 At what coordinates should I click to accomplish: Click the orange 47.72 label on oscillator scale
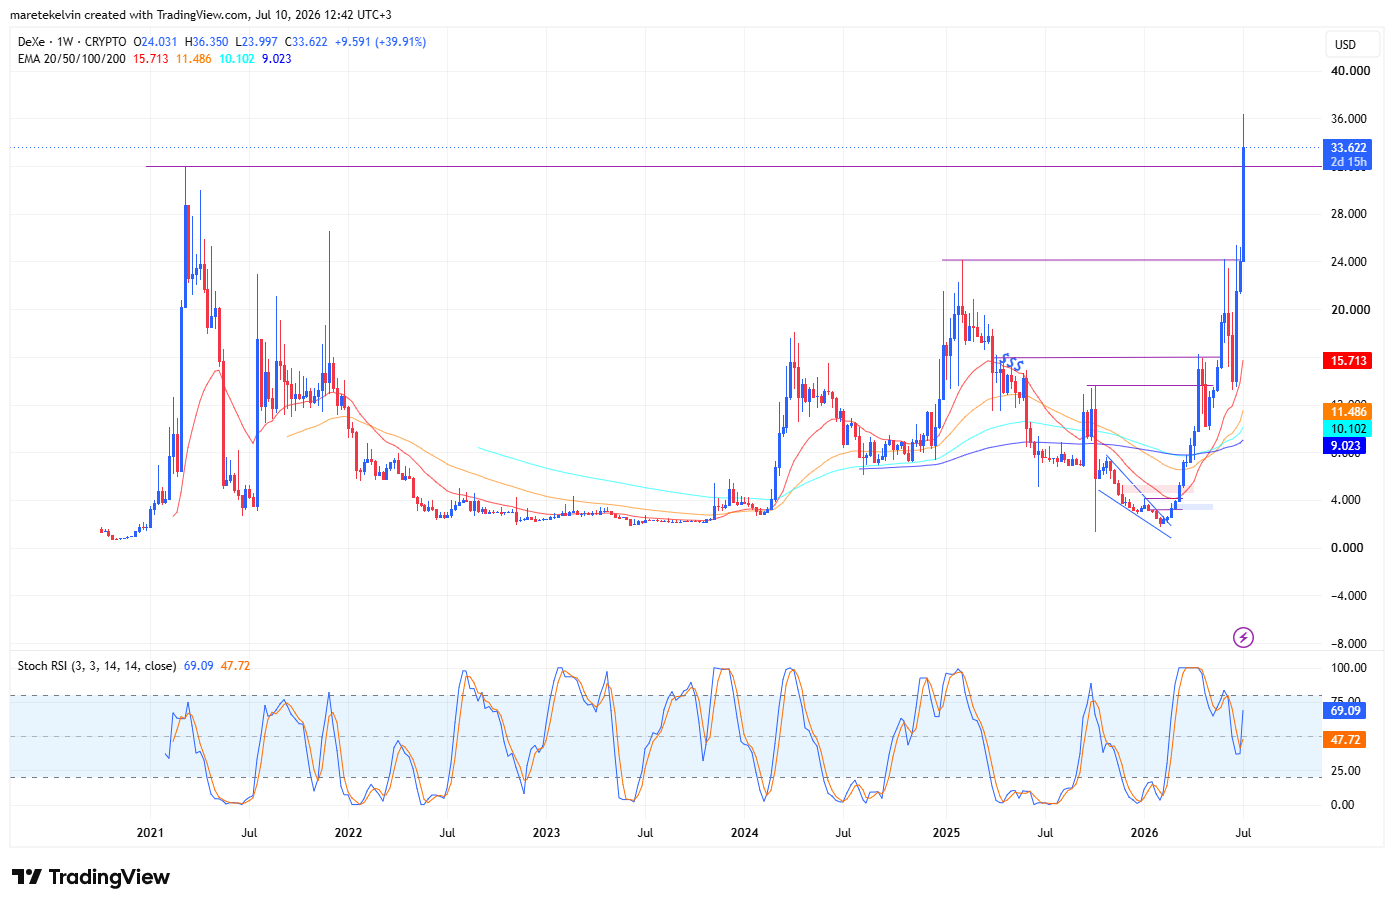pyautogui.click(x=1344, y=740)
